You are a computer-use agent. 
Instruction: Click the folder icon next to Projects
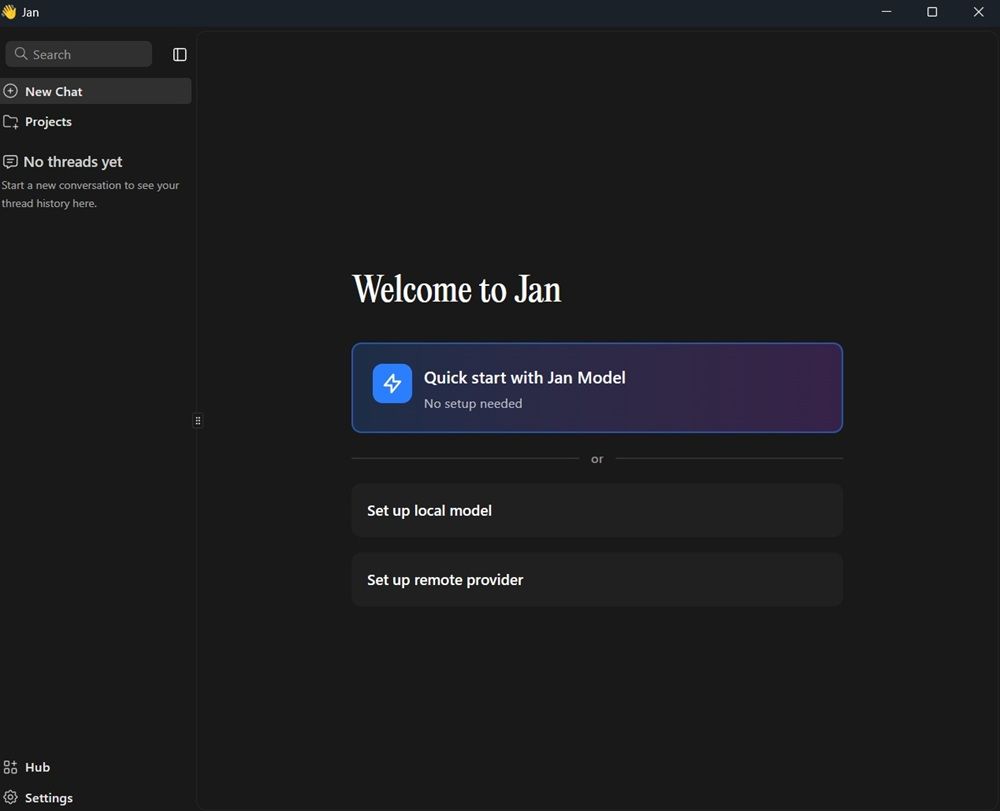[x=11, y=122]
